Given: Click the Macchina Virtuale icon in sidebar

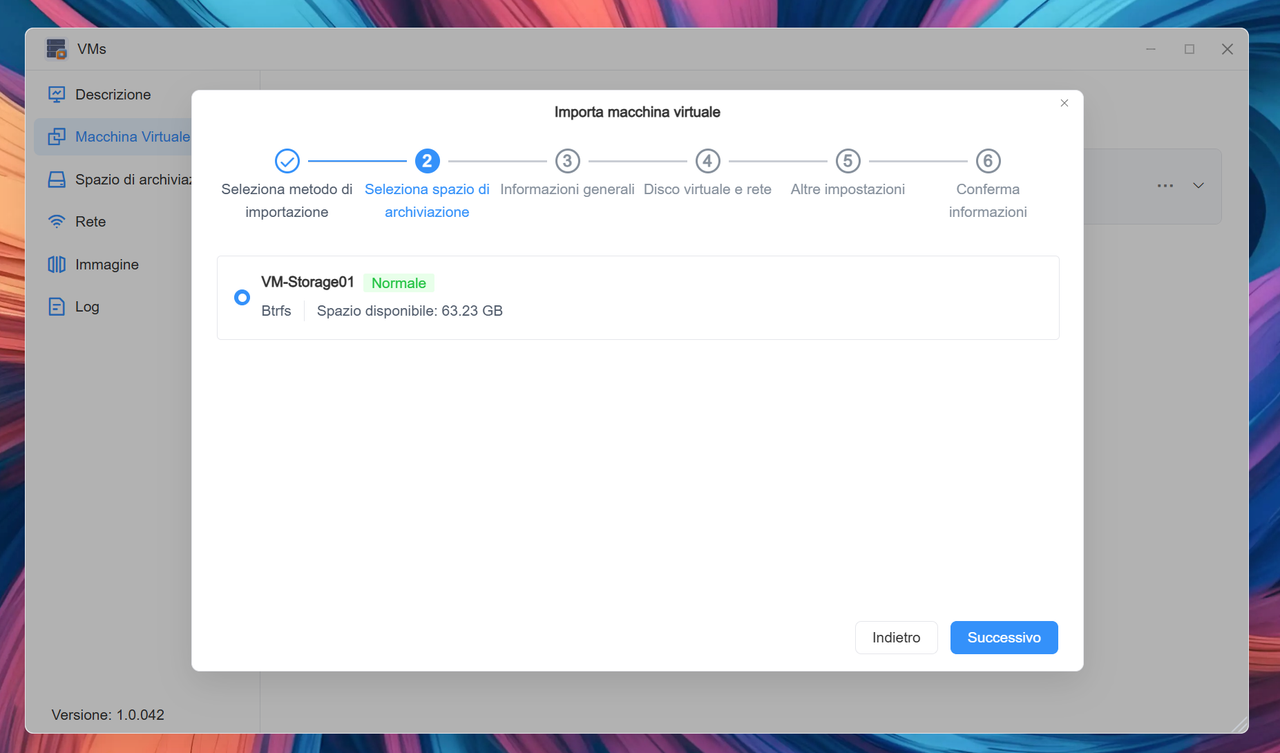Looking at the screenshot, I should (57, 136).
